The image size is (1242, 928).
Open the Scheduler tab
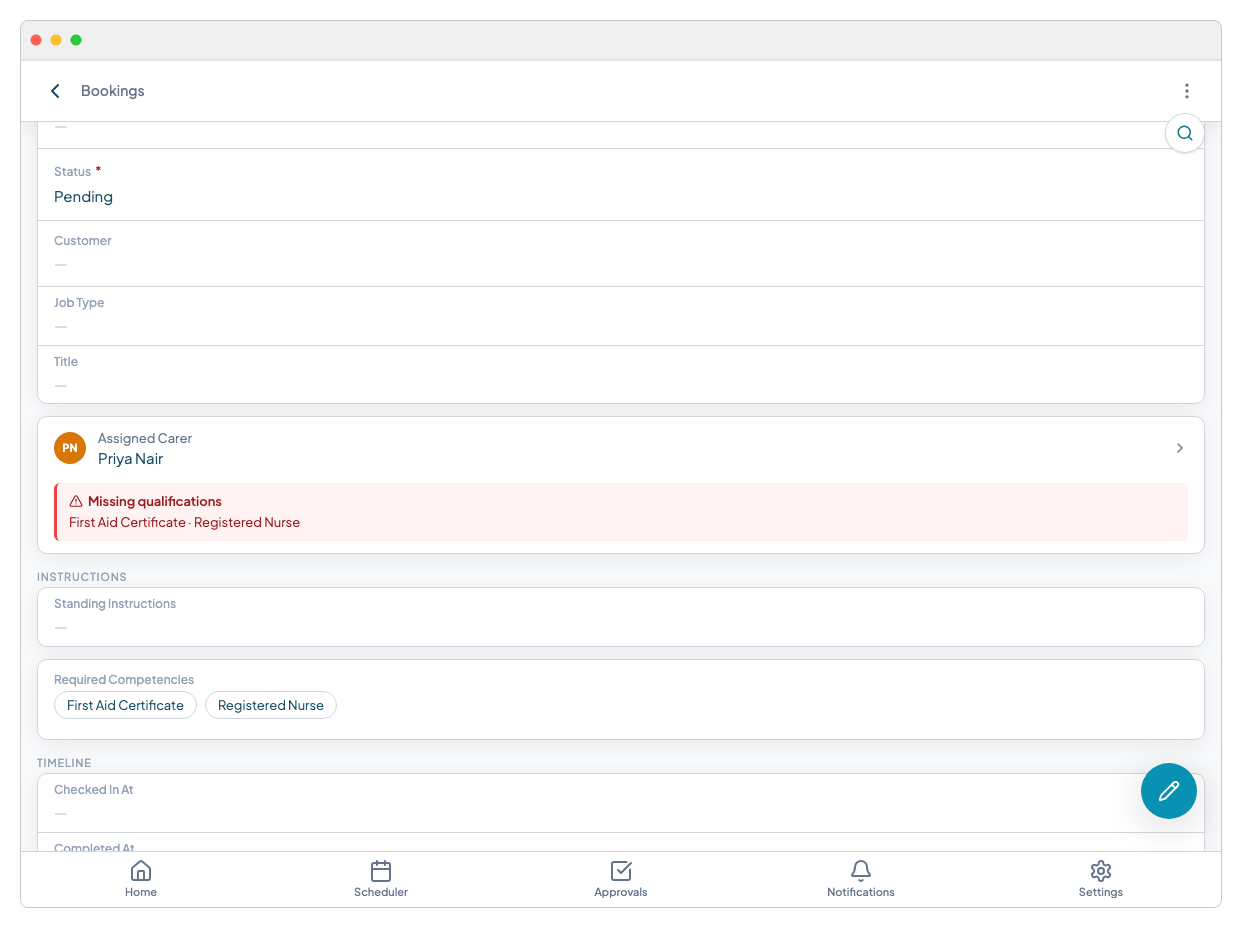coord(381,878)
